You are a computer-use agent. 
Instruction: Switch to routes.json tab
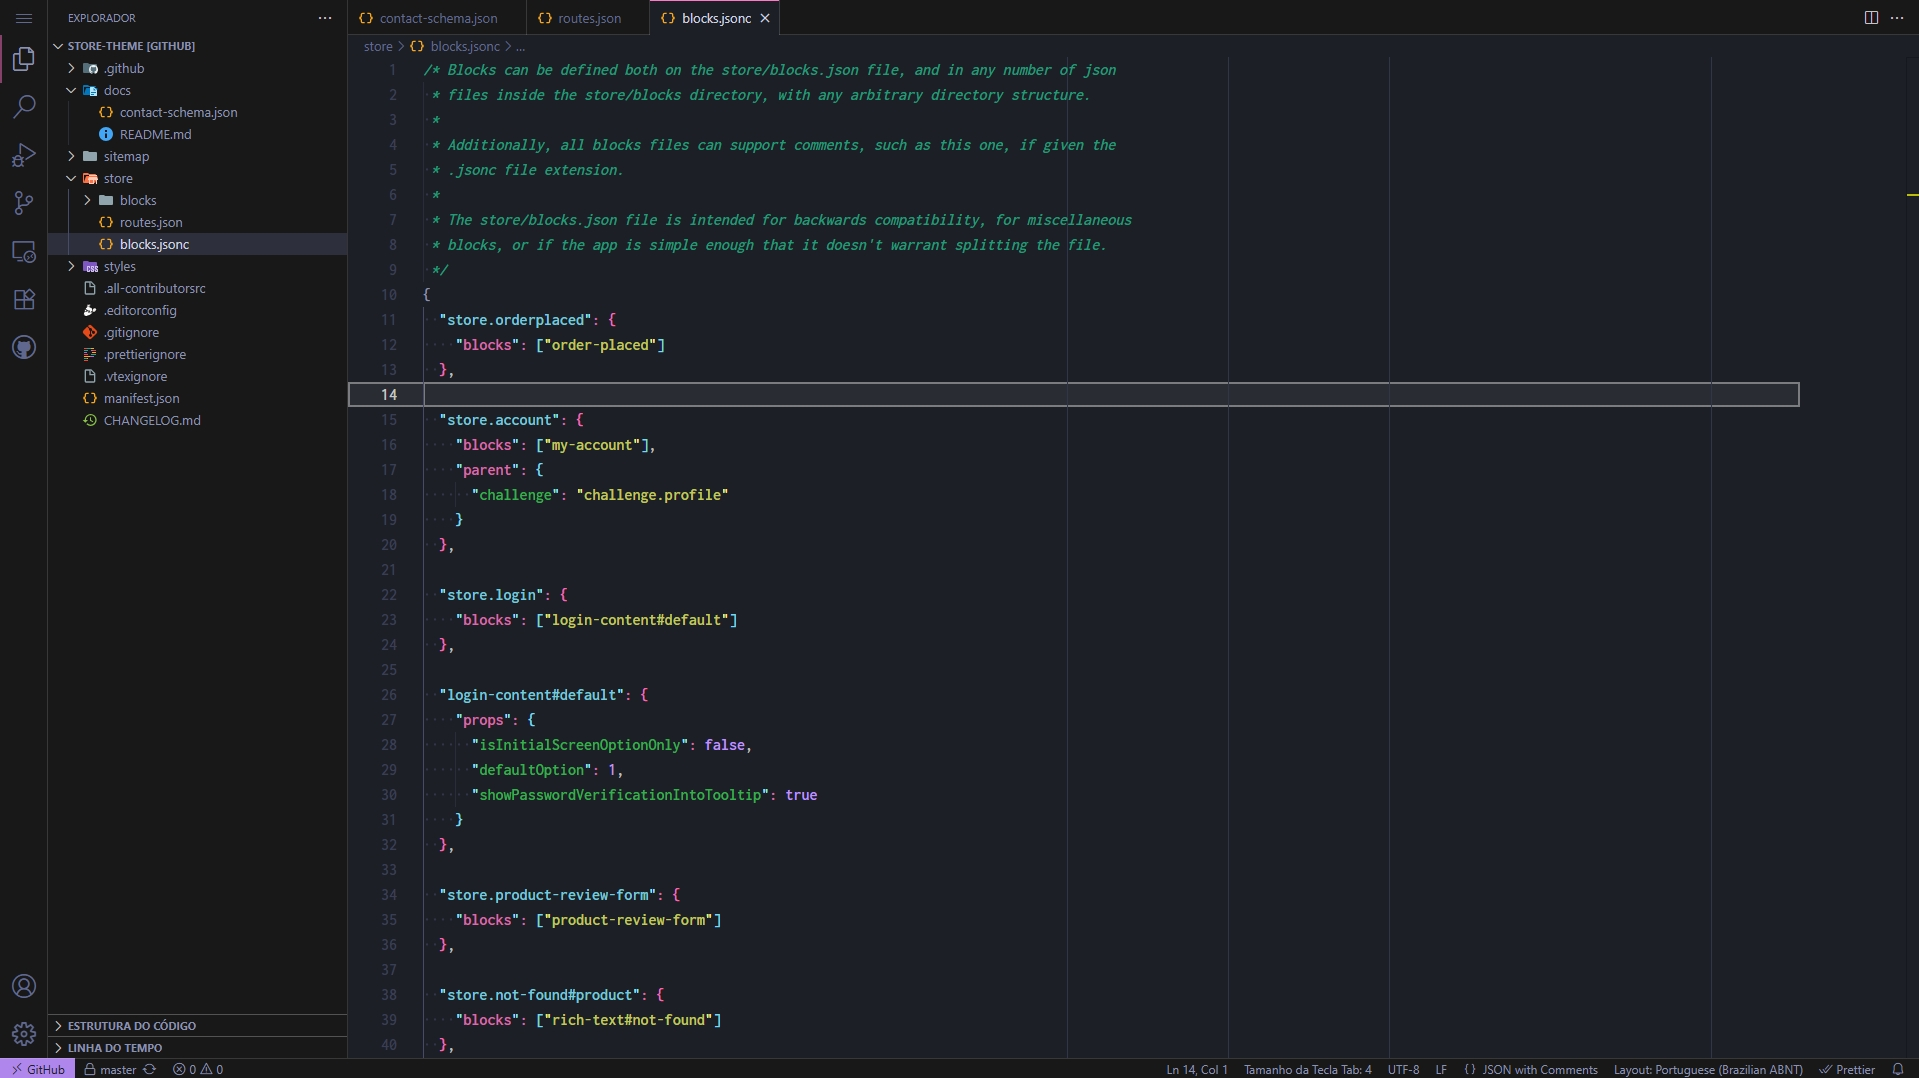589,18
